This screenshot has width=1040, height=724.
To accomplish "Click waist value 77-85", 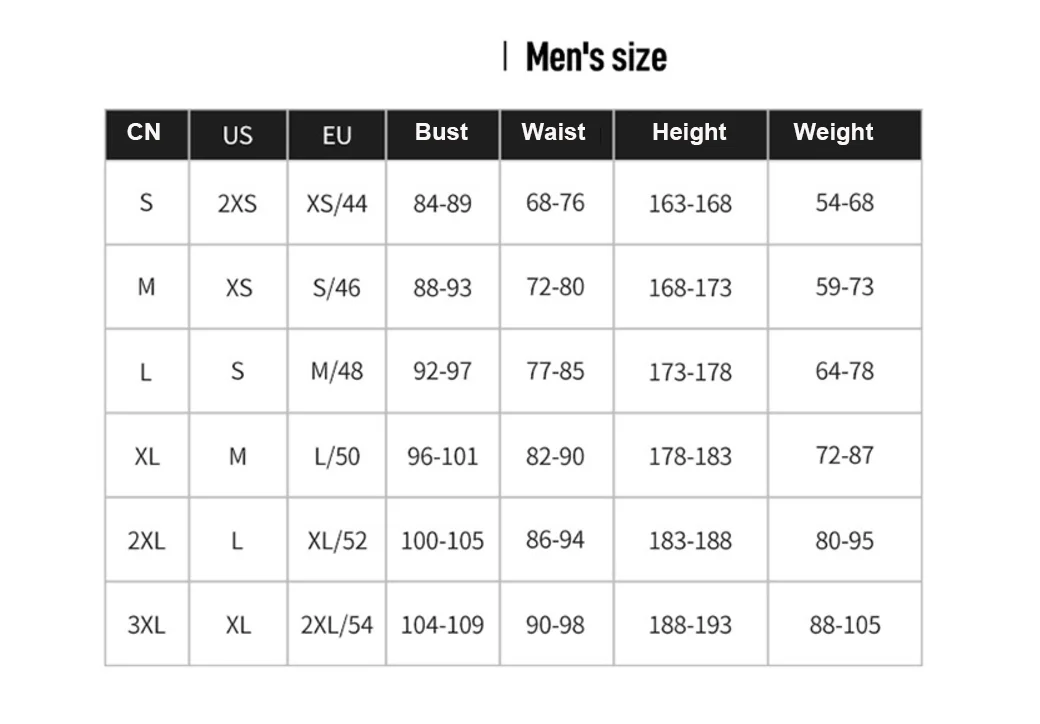I will [x=555, y=372].
